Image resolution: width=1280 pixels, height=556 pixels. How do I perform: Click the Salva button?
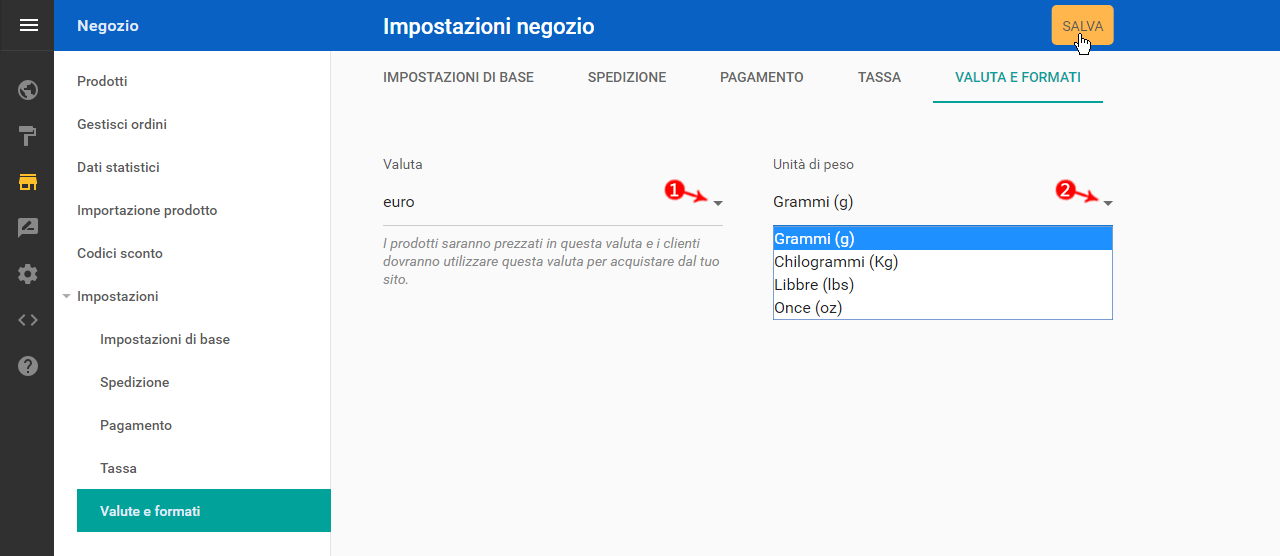point(1083,26)
